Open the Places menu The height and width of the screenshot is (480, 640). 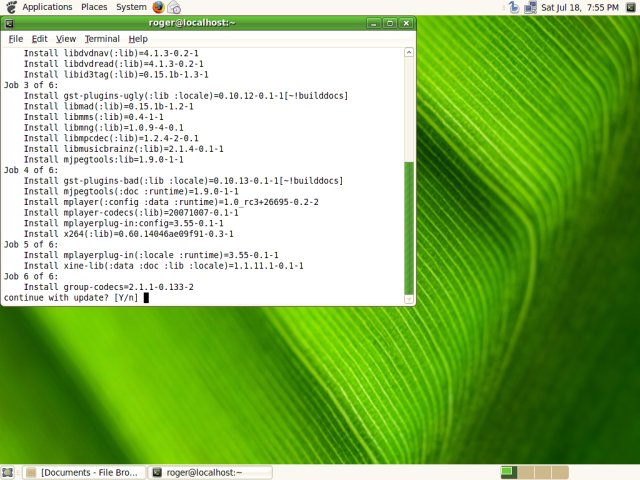pyautogui.click(x=94, y=7)
